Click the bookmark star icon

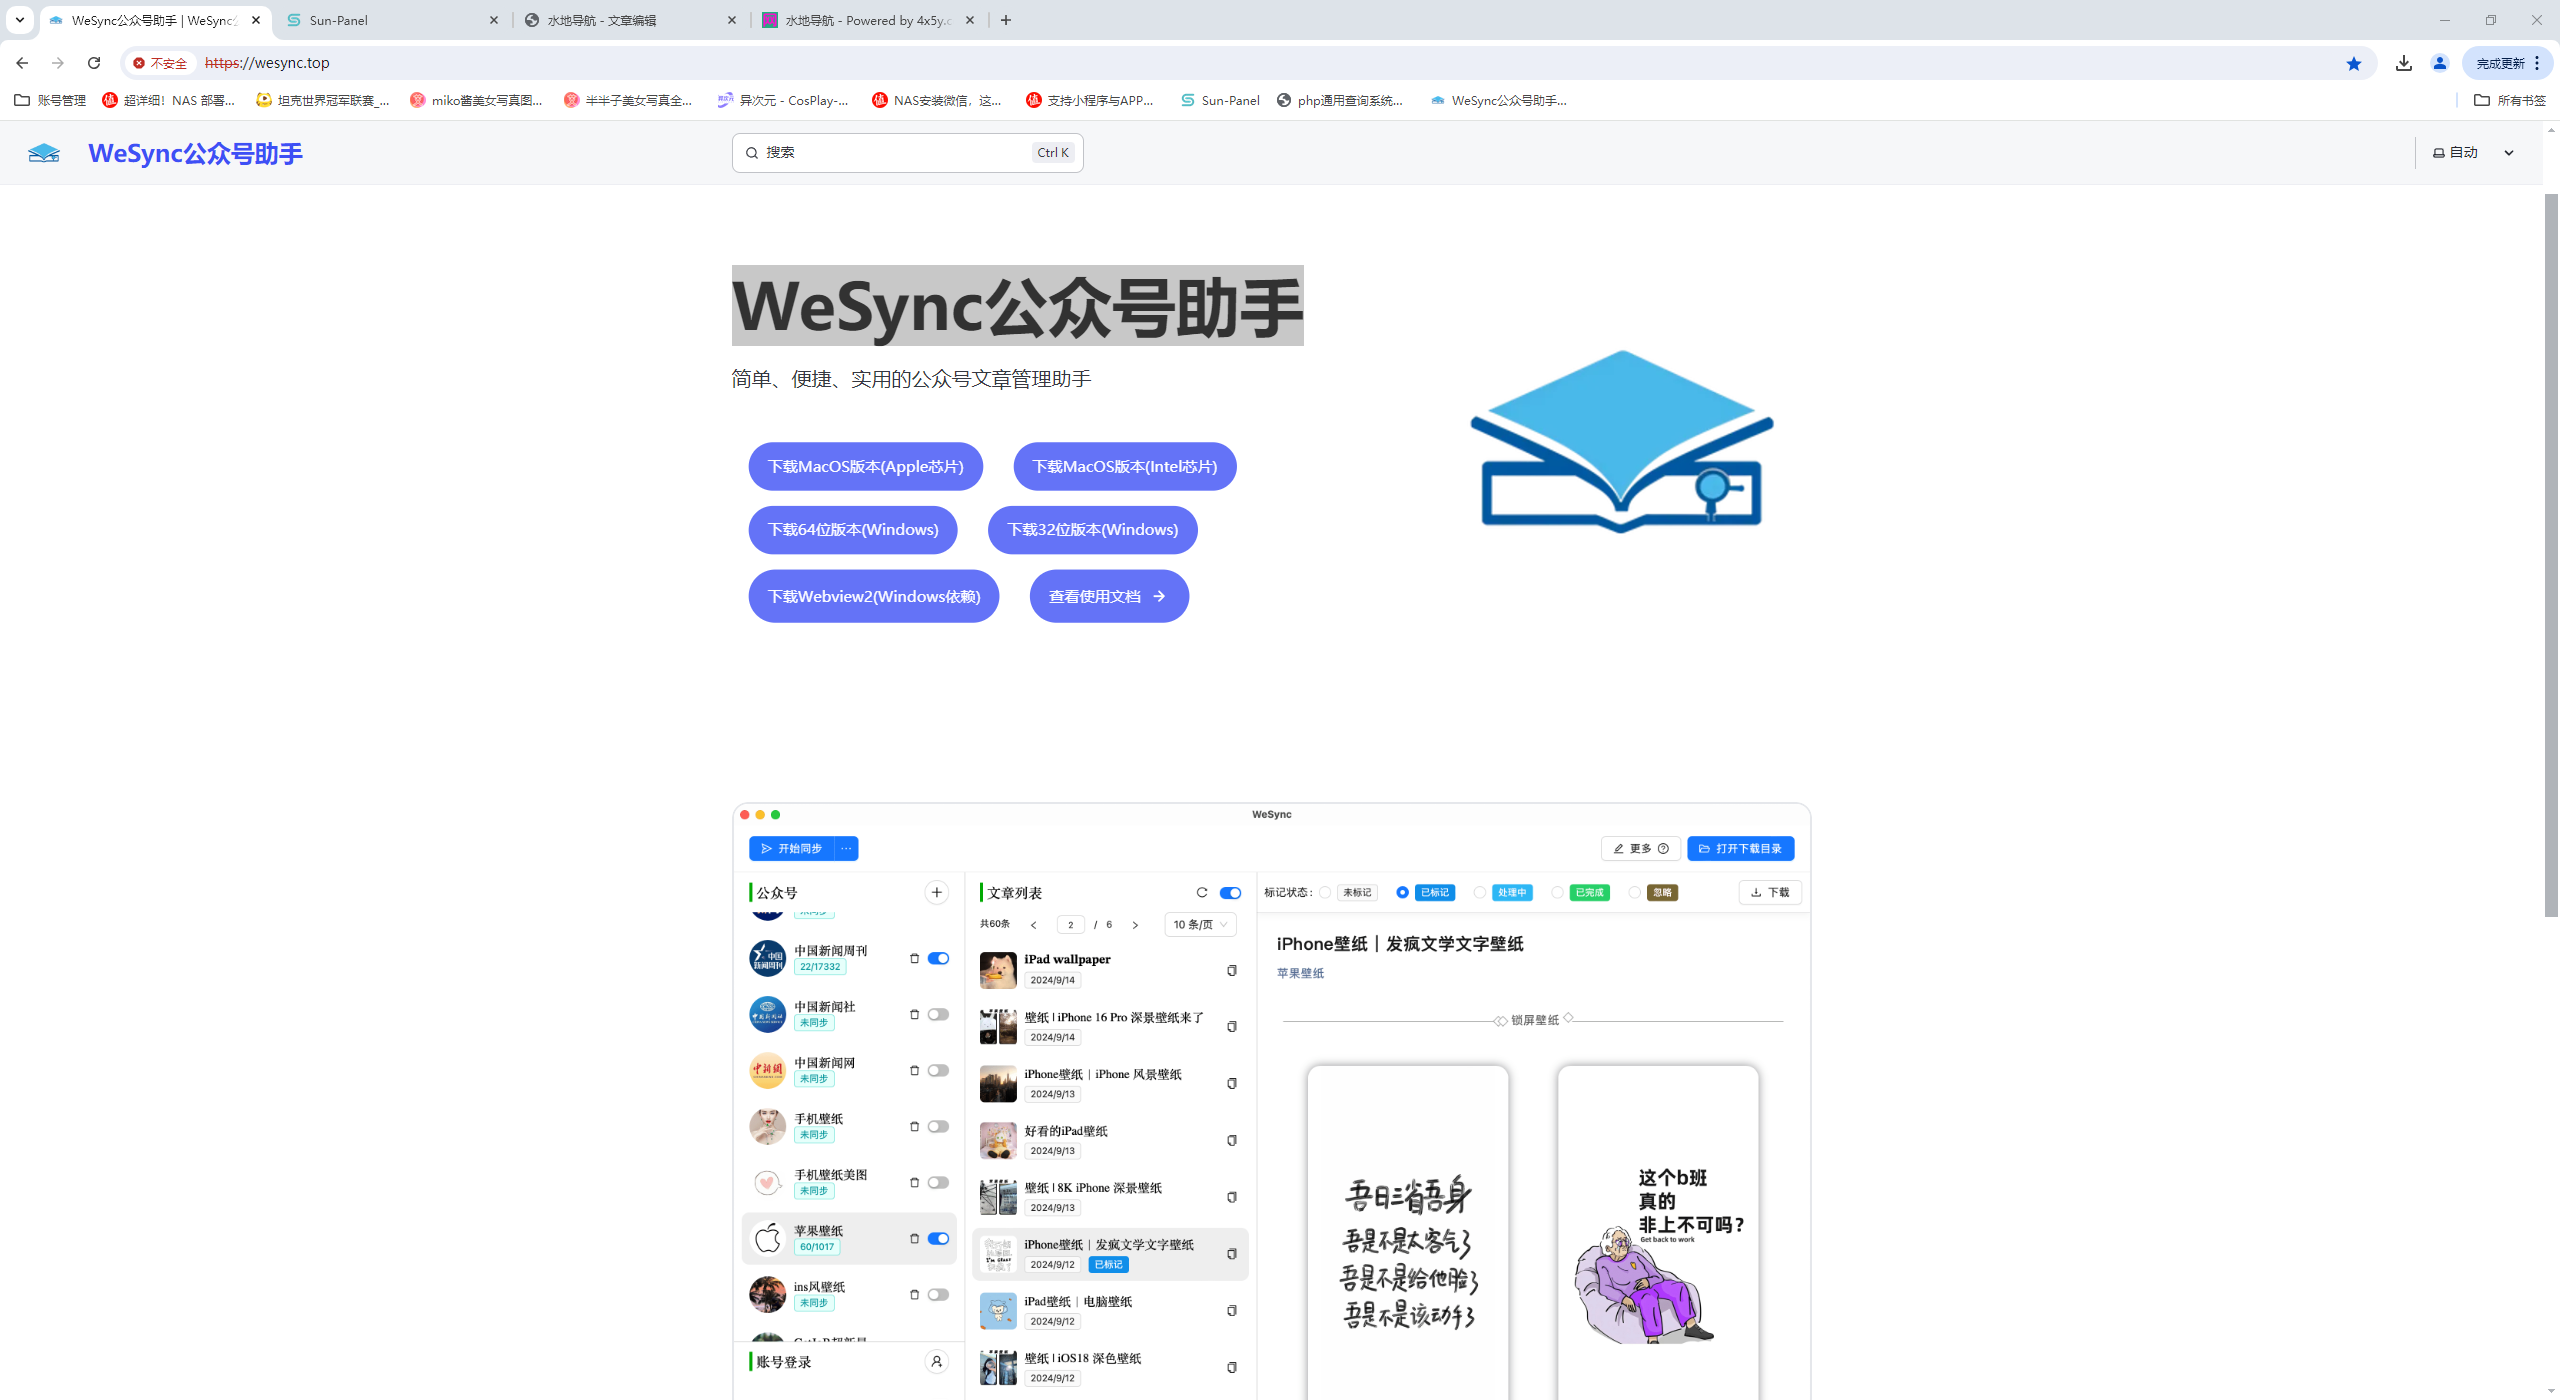pyautogui.click(x=2354, y=63)
